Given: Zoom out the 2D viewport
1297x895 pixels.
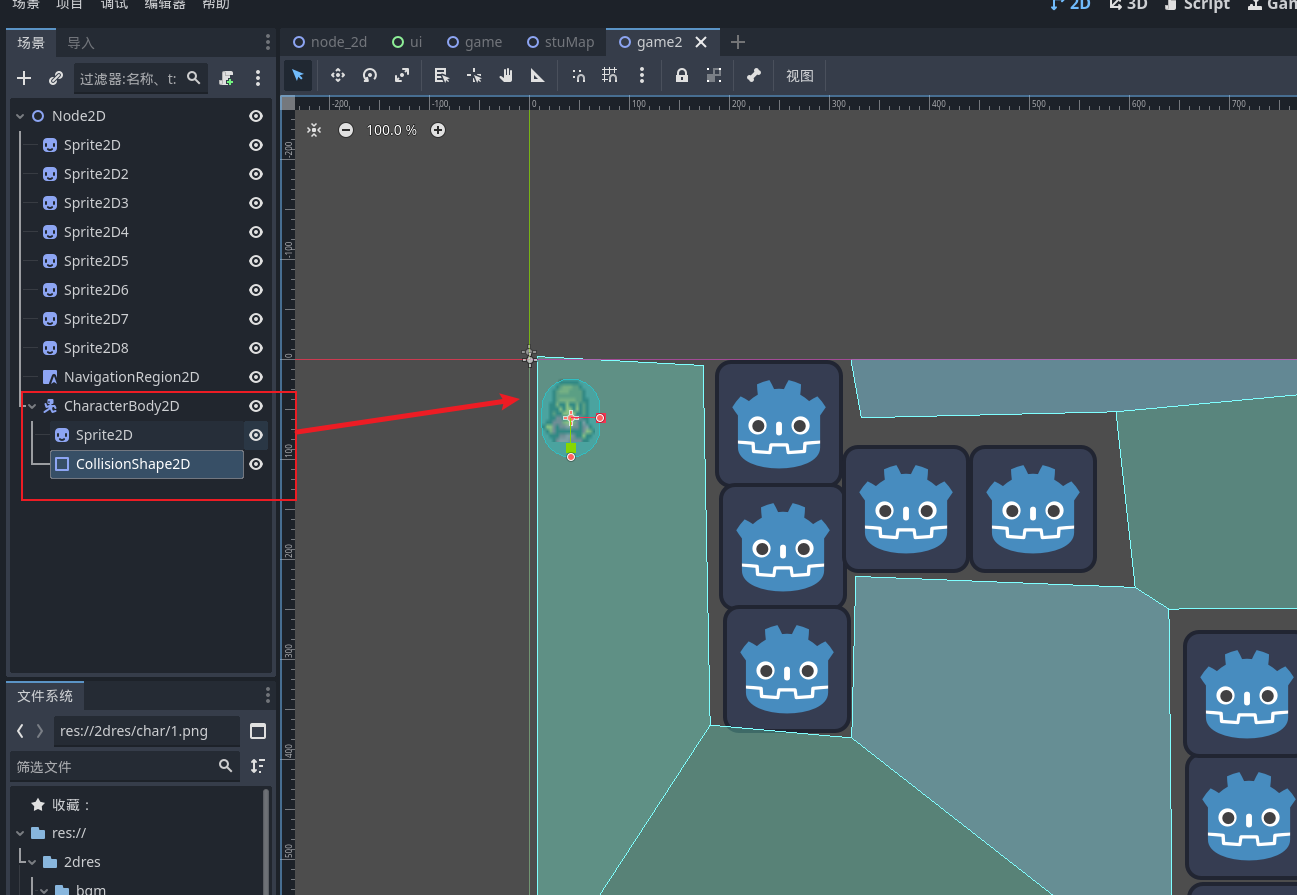Looking at the screenshot, I should [x=346, y=130].
